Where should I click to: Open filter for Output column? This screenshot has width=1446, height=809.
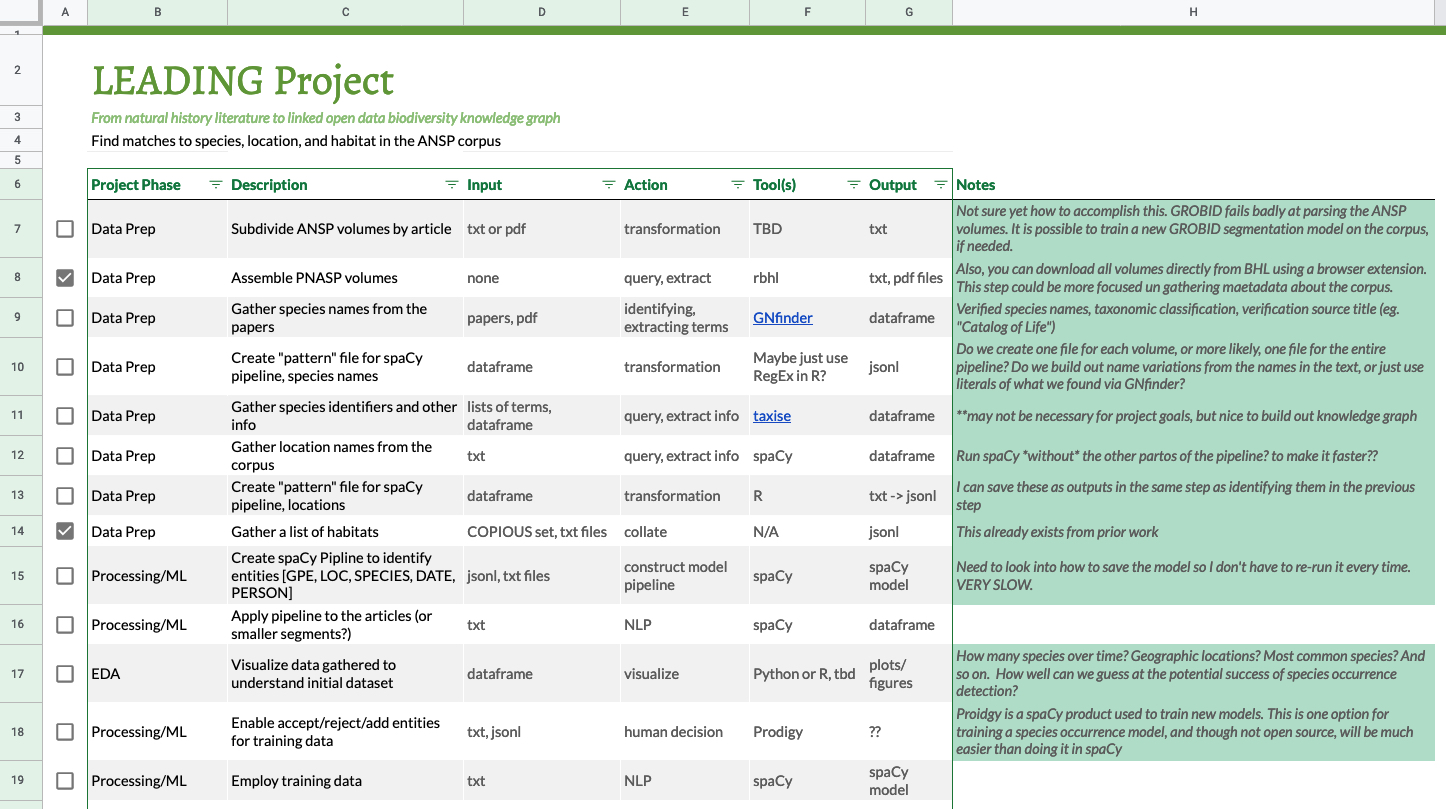[x=941, y=185]
